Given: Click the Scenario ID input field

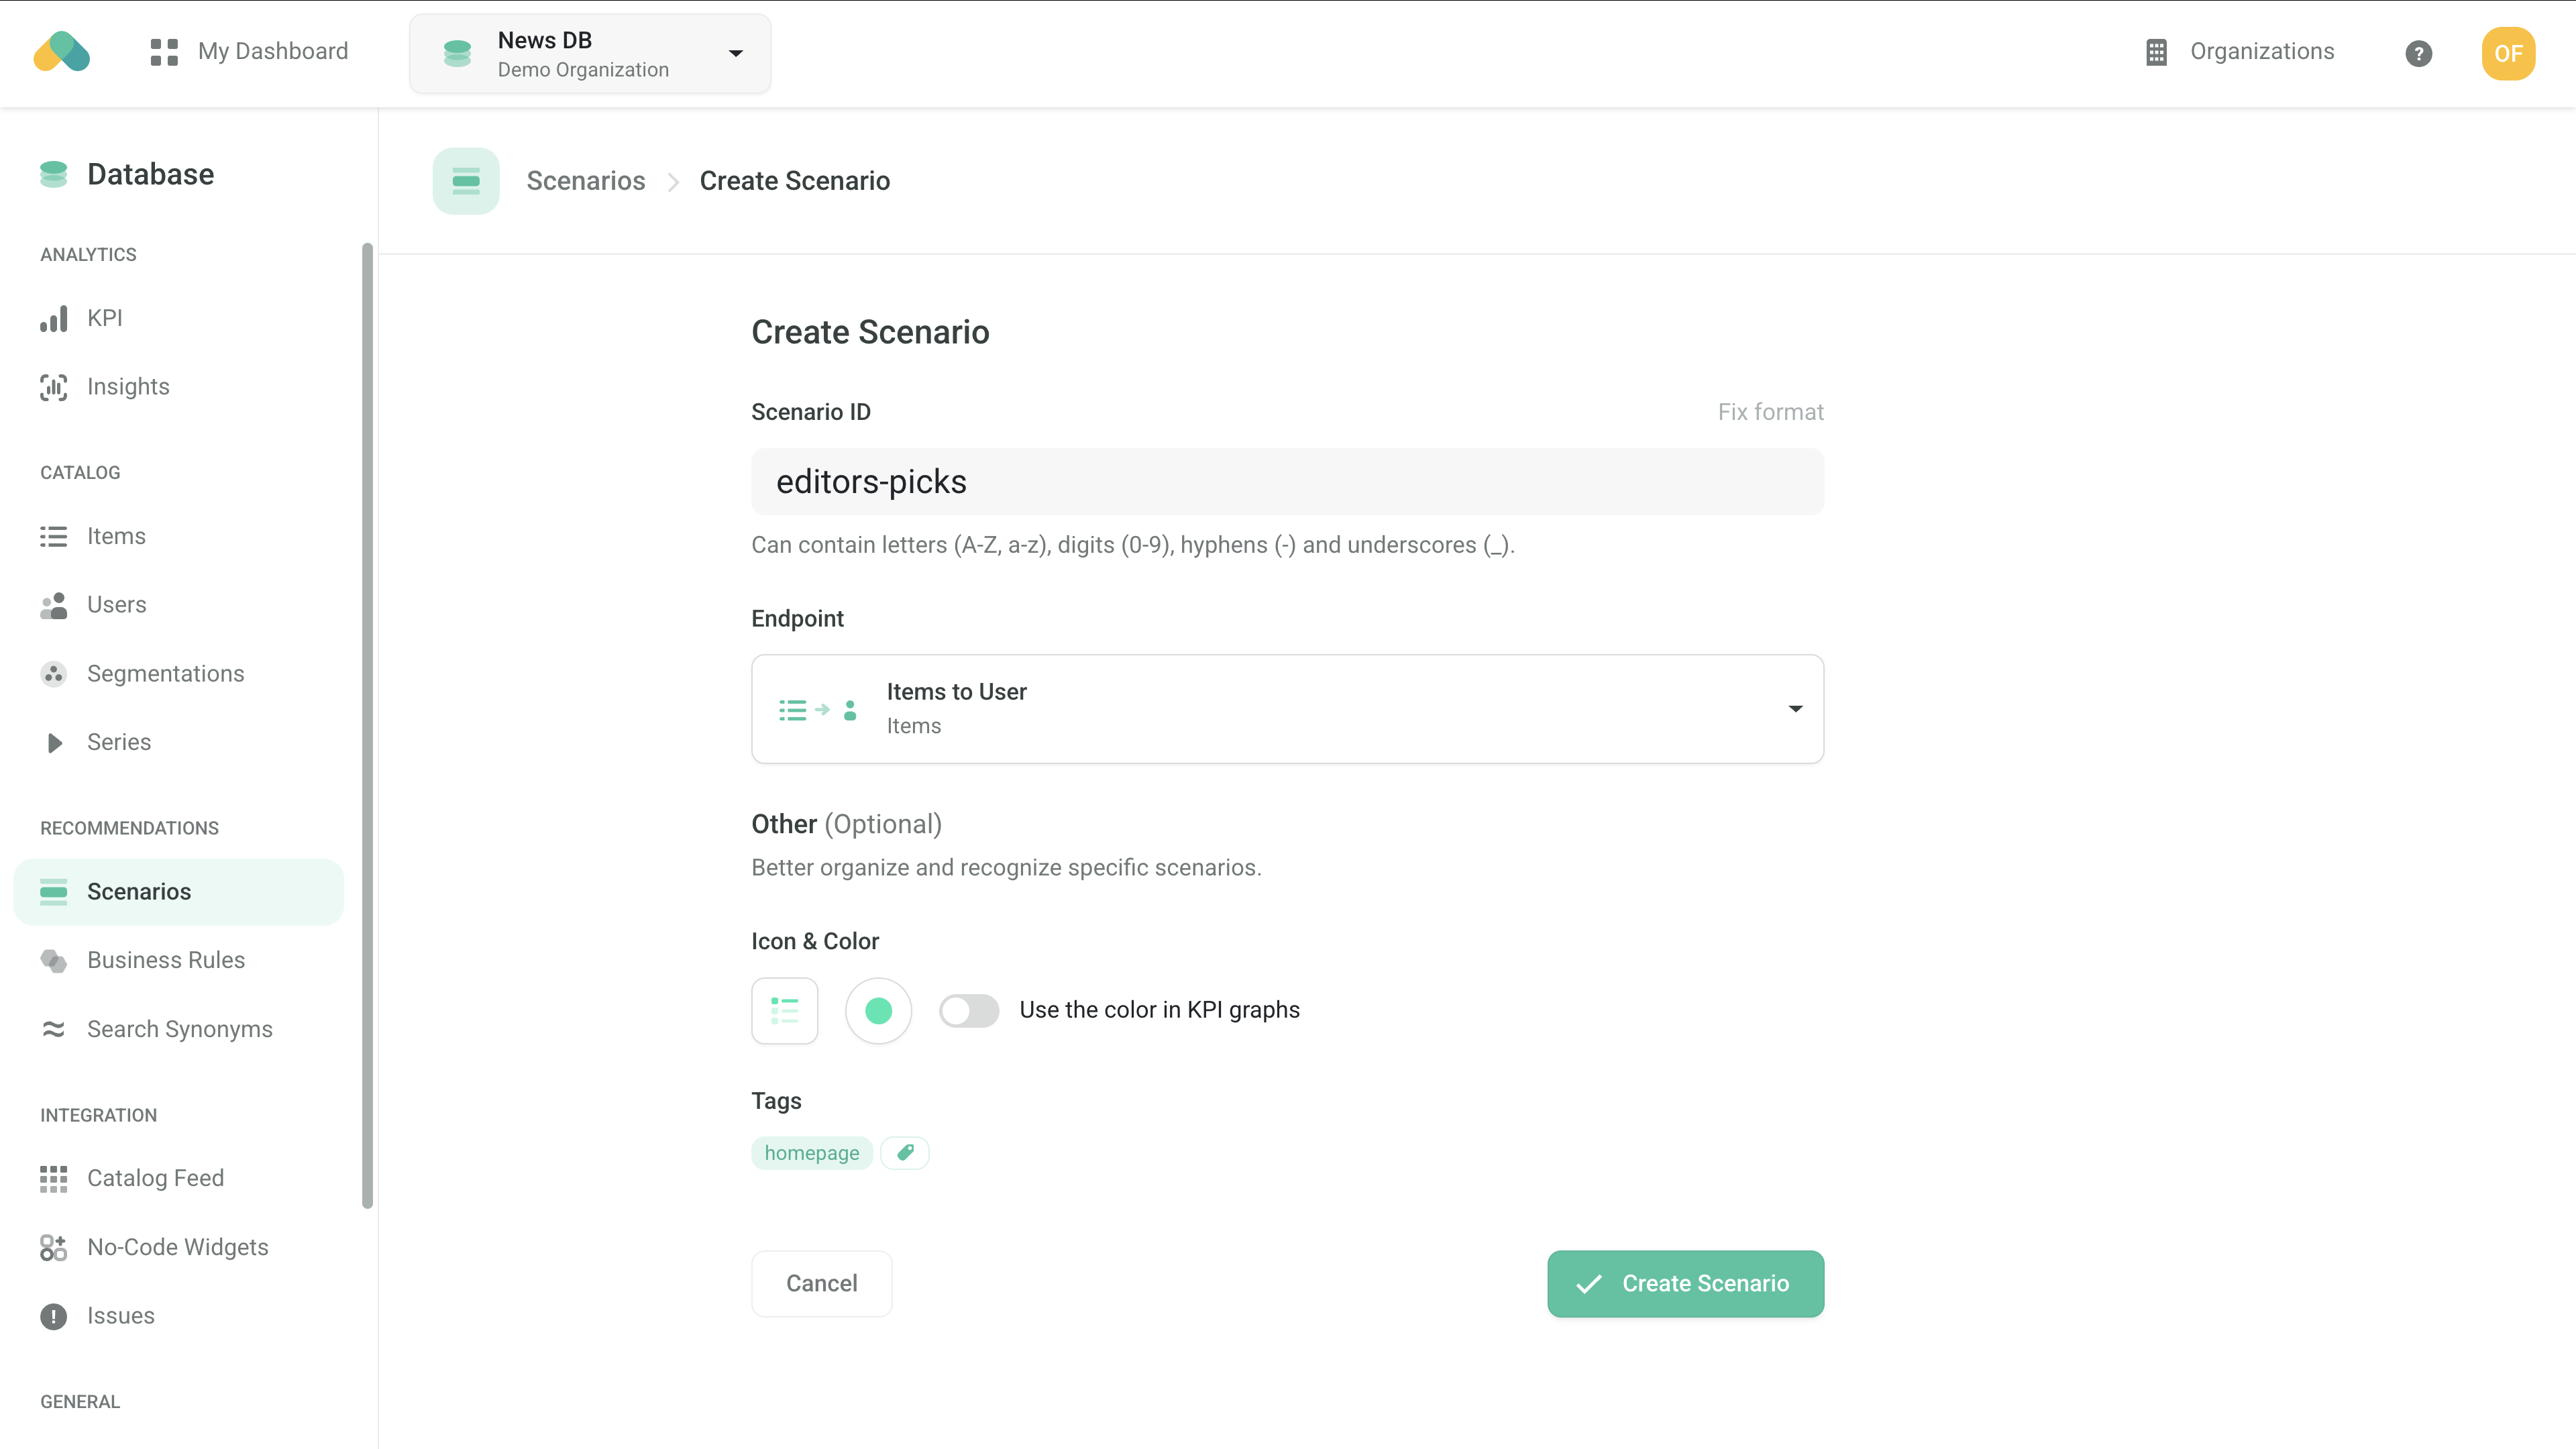Looking at the screenshot, I should pos(1288,482).
